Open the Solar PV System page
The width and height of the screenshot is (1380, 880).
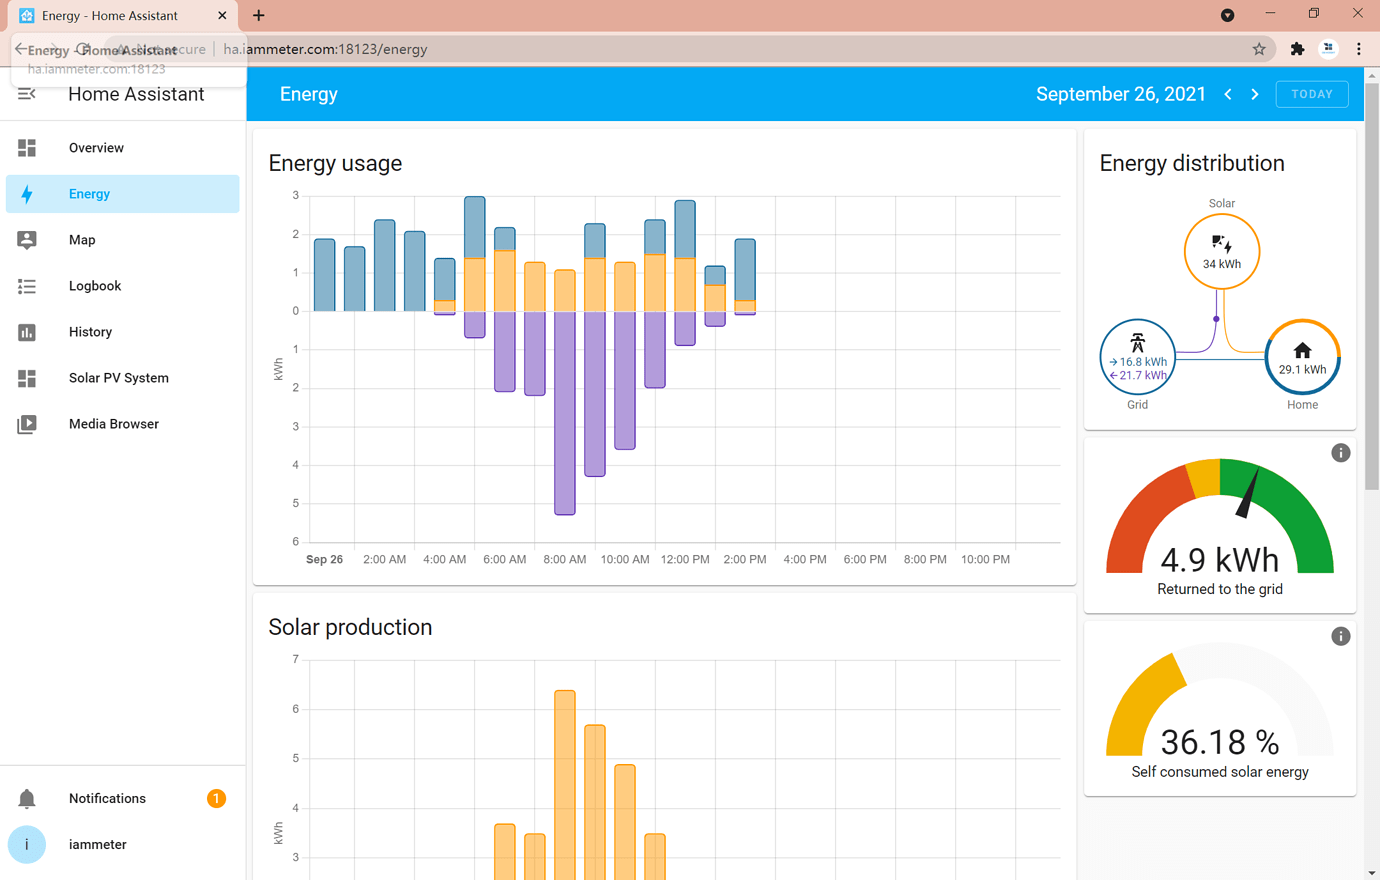pos(118,378)
